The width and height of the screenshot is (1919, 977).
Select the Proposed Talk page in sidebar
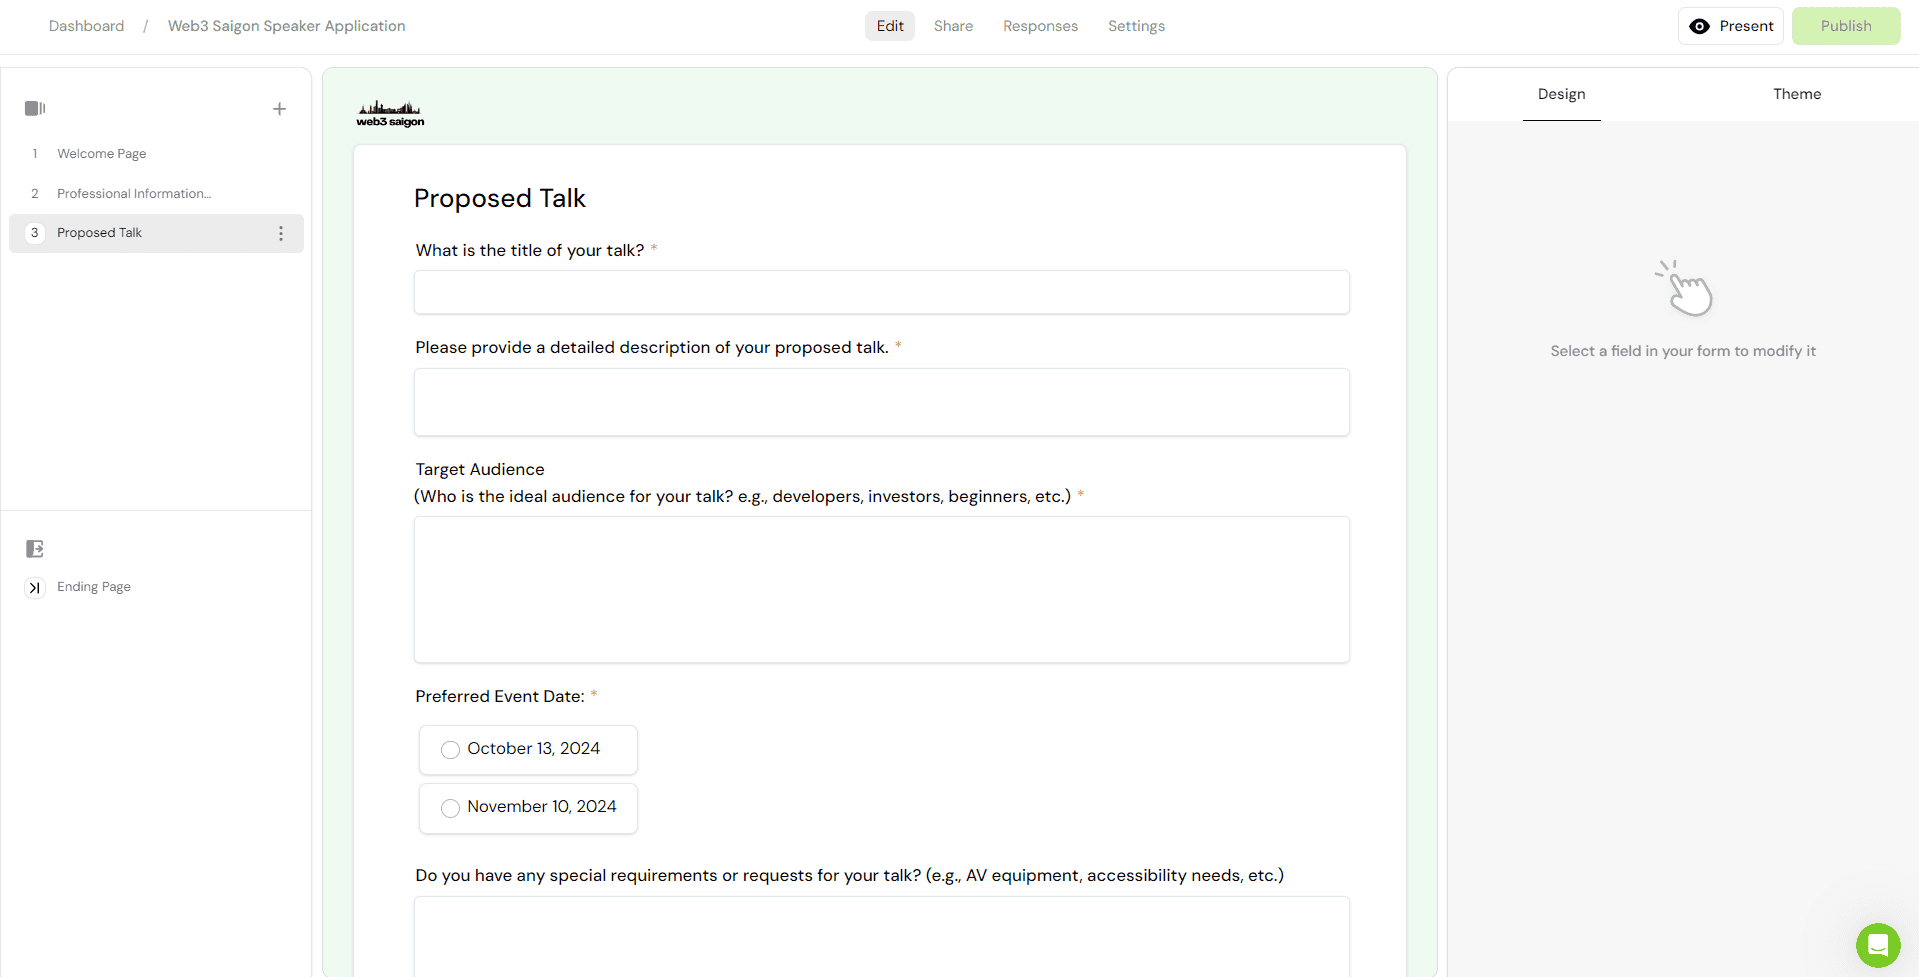pyautogui.click(x=156, y=233)
